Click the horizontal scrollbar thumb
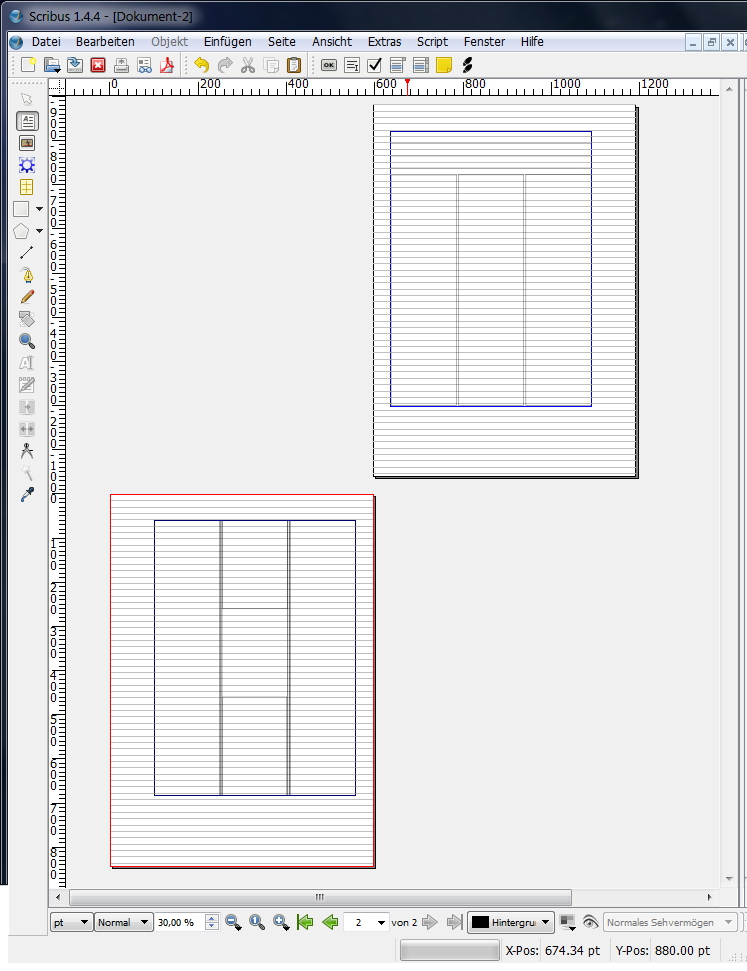747x971 pixels. [320, 897]
